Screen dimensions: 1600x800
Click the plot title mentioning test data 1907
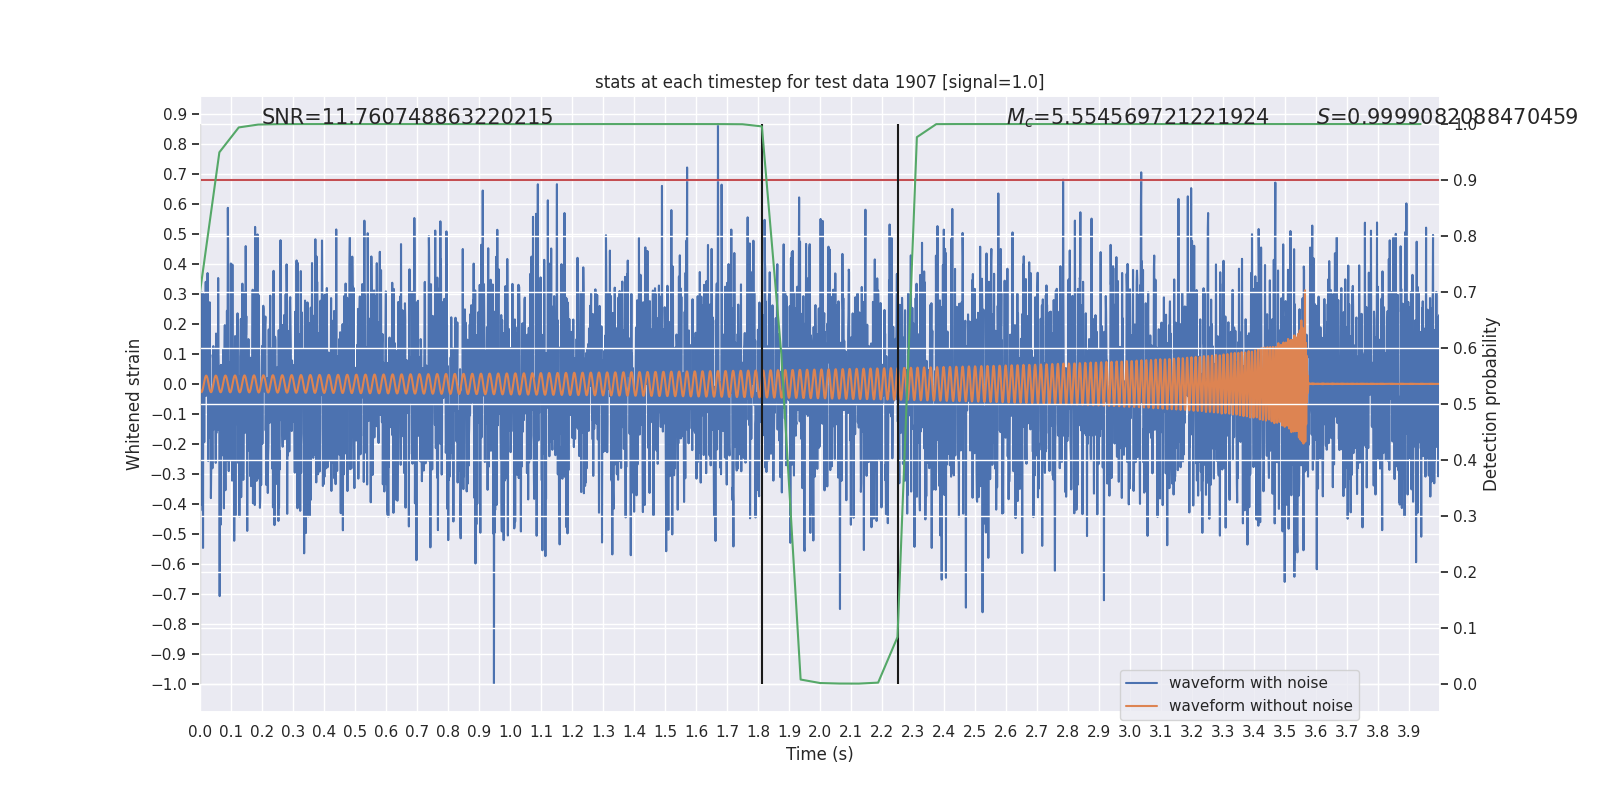(819, 82)
